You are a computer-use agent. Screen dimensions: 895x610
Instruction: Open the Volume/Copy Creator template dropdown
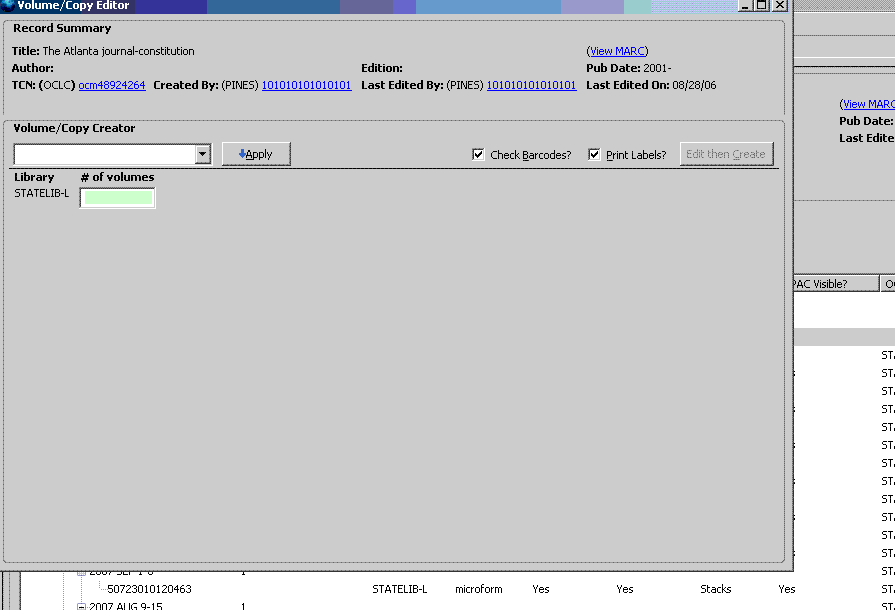pos(203,154)
